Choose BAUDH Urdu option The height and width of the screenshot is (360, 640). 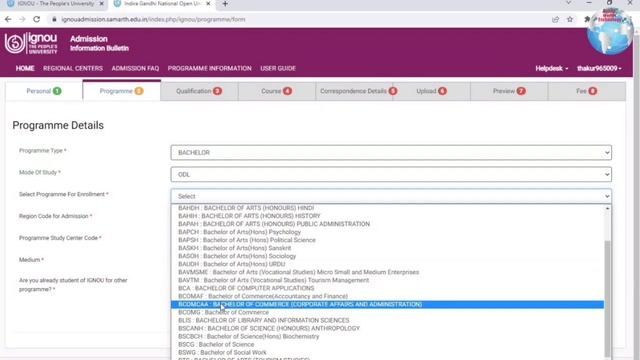[x=387, y=264]
